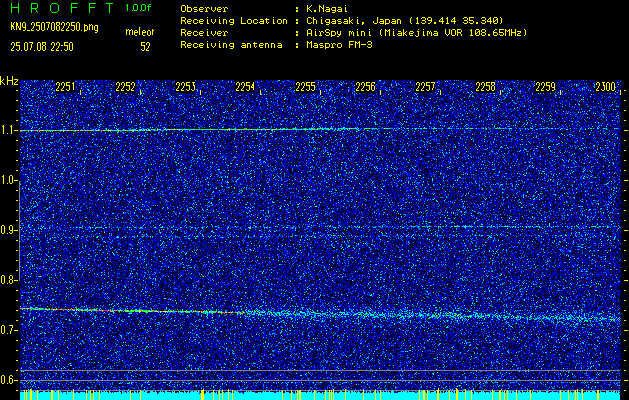Click the 0.7 frequency axis label
Viewport: 629px width, 400px height.
point(9,330)
